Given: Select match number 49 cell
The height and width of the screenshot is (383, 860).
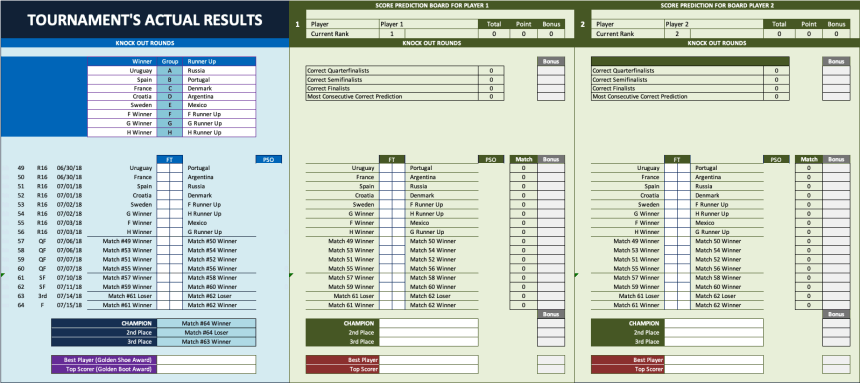Looking at the screenshot, I should tap(21, 168).
